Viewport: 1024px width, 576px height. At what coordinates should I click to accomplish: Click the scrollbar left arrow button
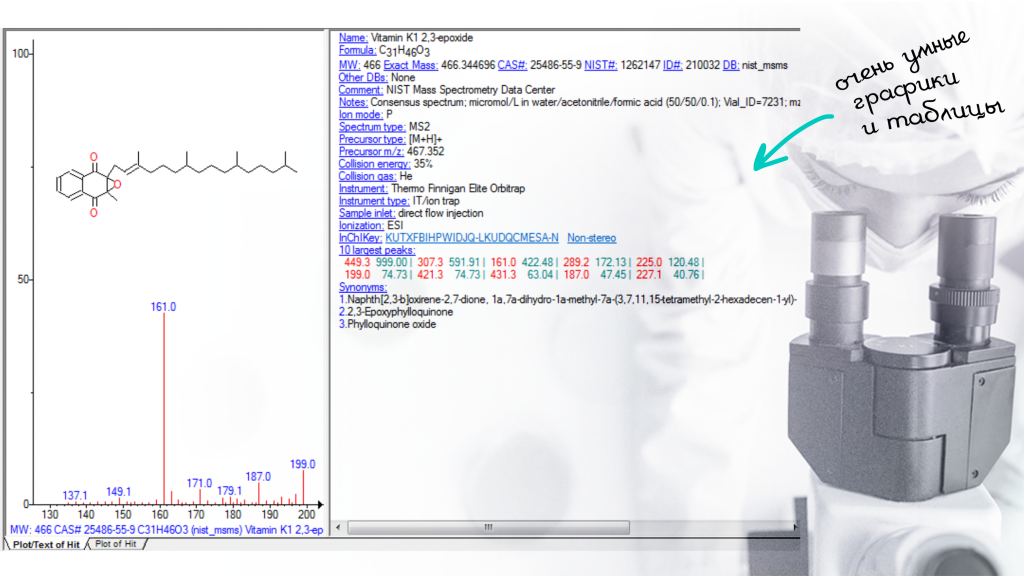coord(338,527)
